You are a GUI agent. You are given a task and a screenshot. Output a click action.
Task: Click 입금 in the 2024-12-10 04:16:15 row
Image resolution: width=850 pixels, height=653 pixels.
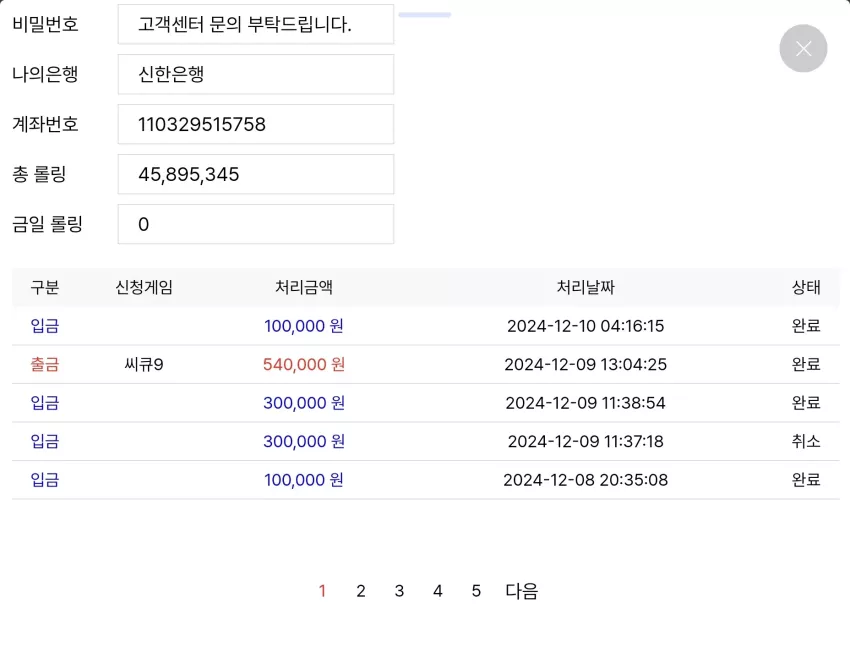click(x=45, y=326)
